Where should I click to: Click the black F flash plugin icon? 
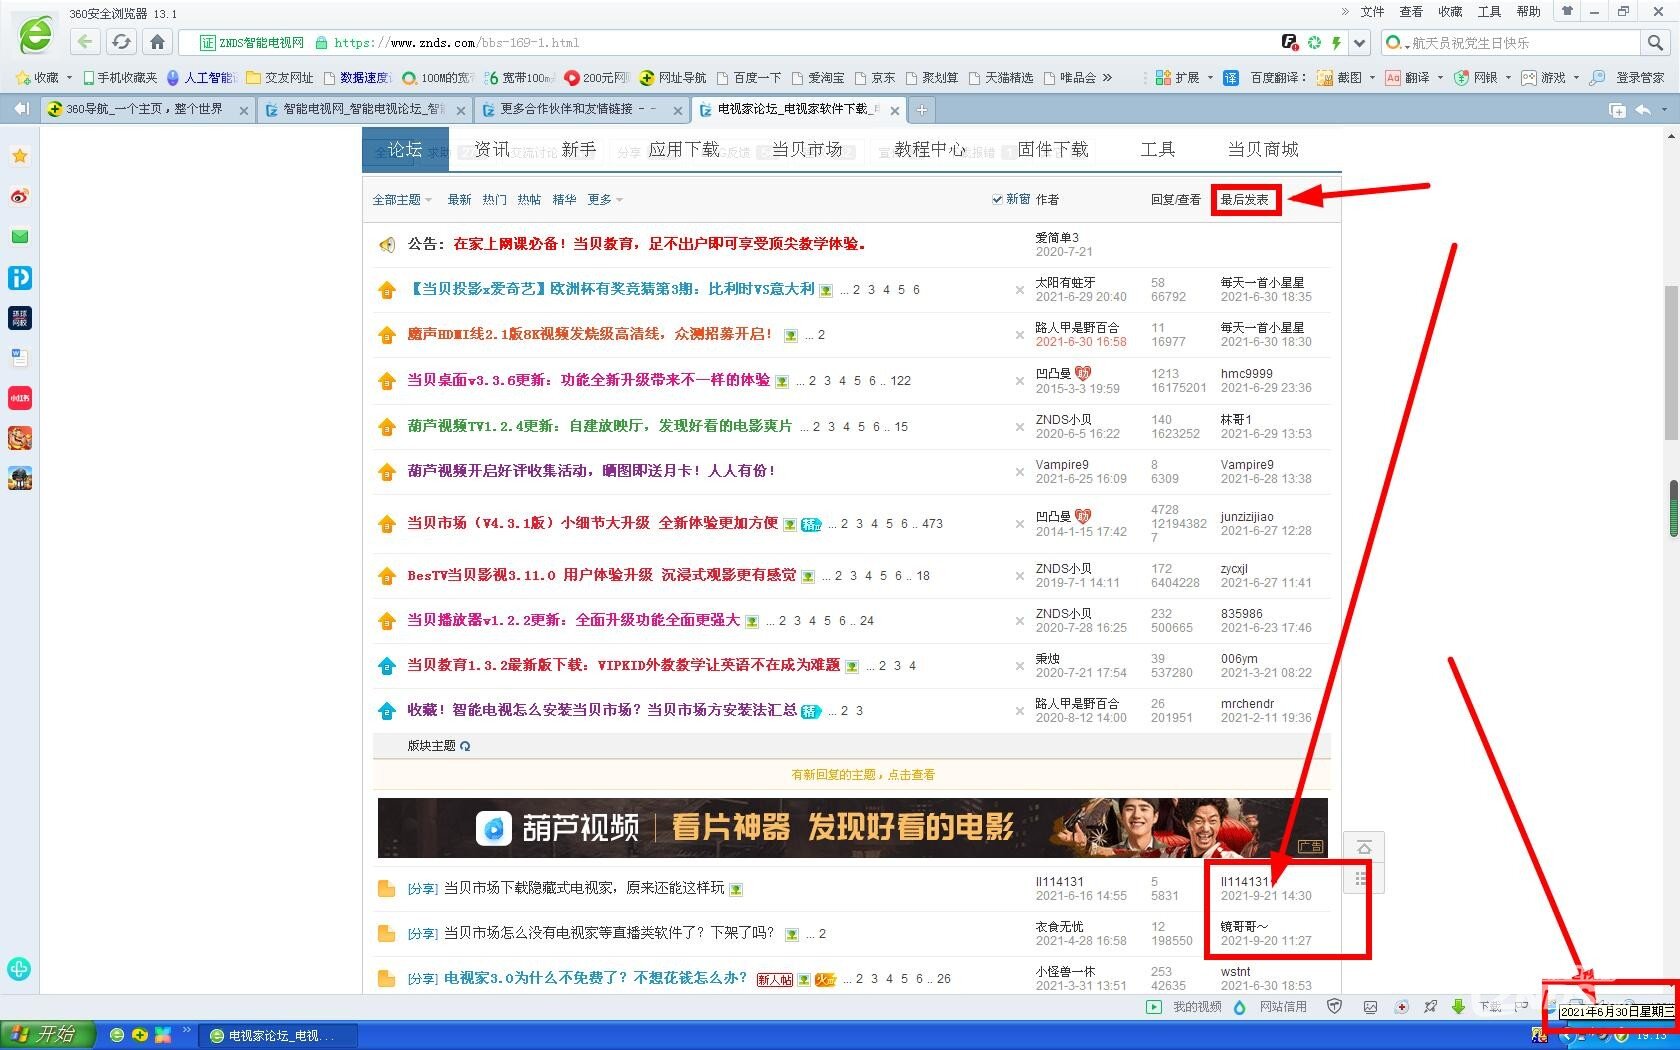tap(1290, 42)
